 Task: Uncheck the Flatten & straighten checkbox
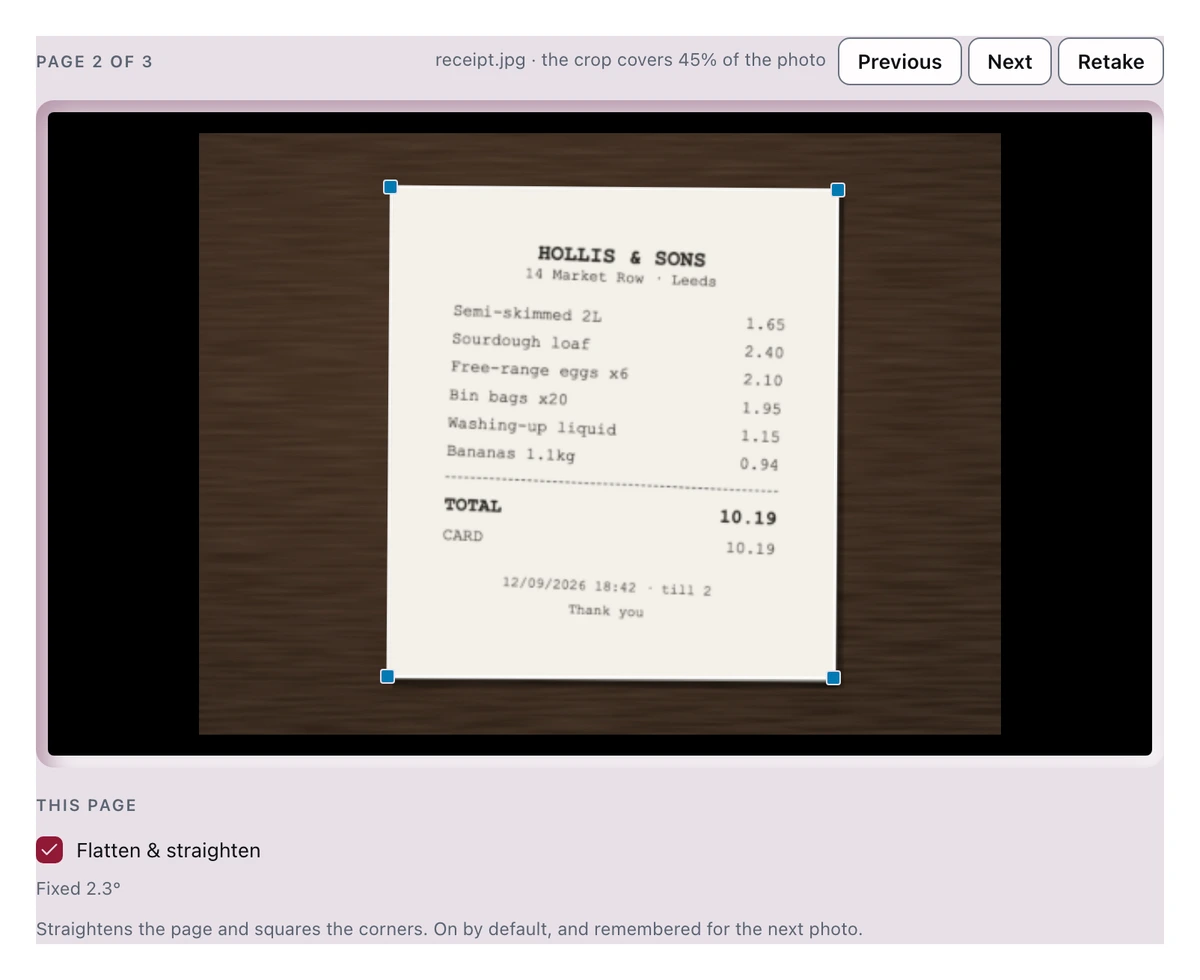point(50,850)
